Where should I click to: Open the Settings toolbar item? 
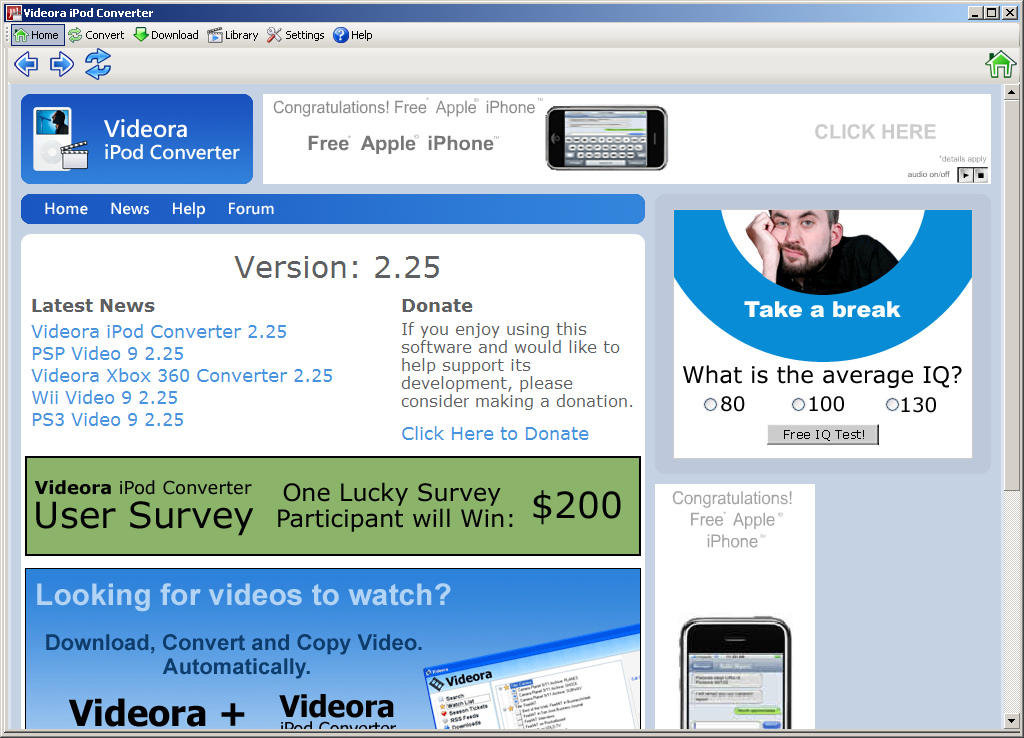(296, 35)
